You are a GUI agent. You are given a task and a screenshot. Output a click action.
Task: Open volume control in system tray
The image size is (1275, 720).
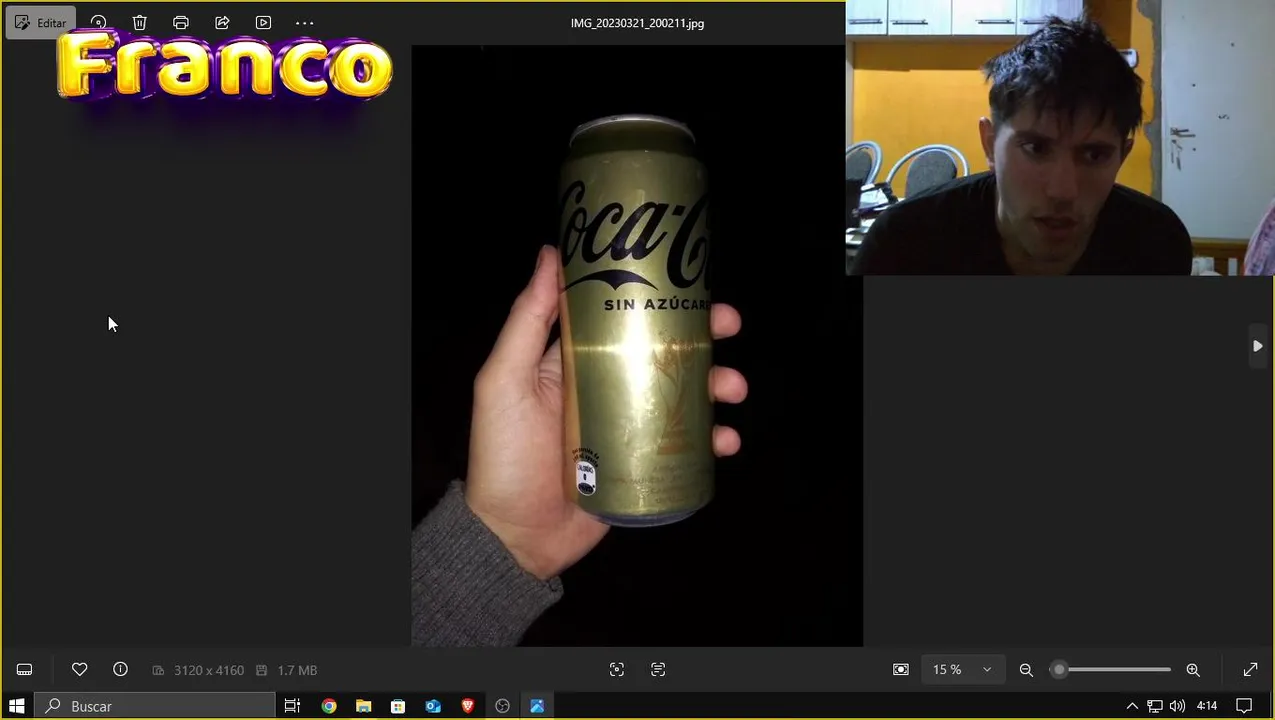pyautogui.click(x=1177, y=706)
